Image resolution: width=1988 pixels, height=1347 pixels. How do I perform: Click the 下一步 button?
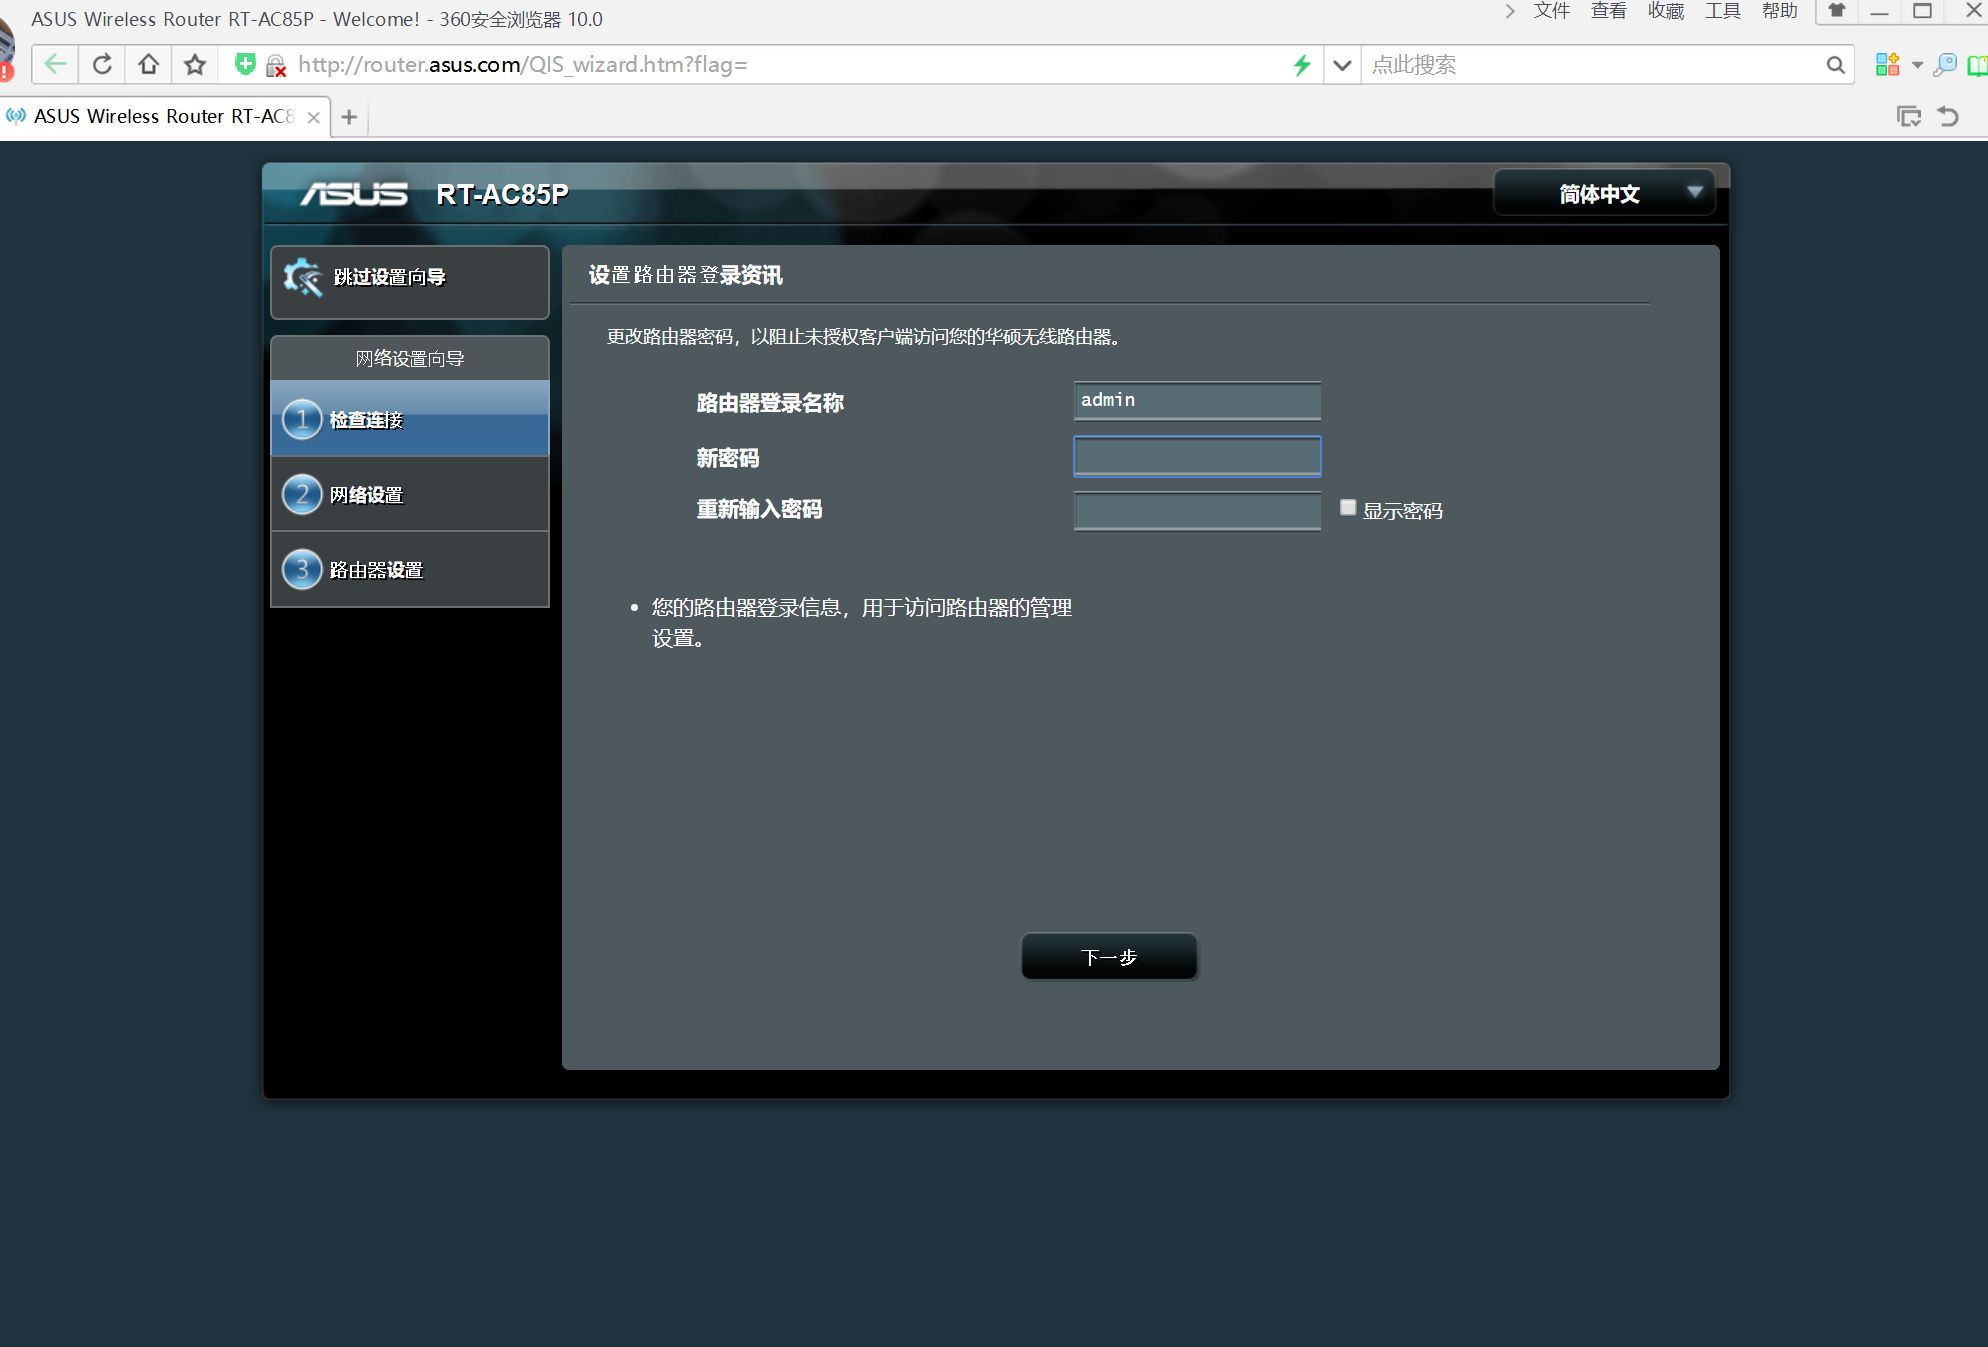pos(1109,957)
